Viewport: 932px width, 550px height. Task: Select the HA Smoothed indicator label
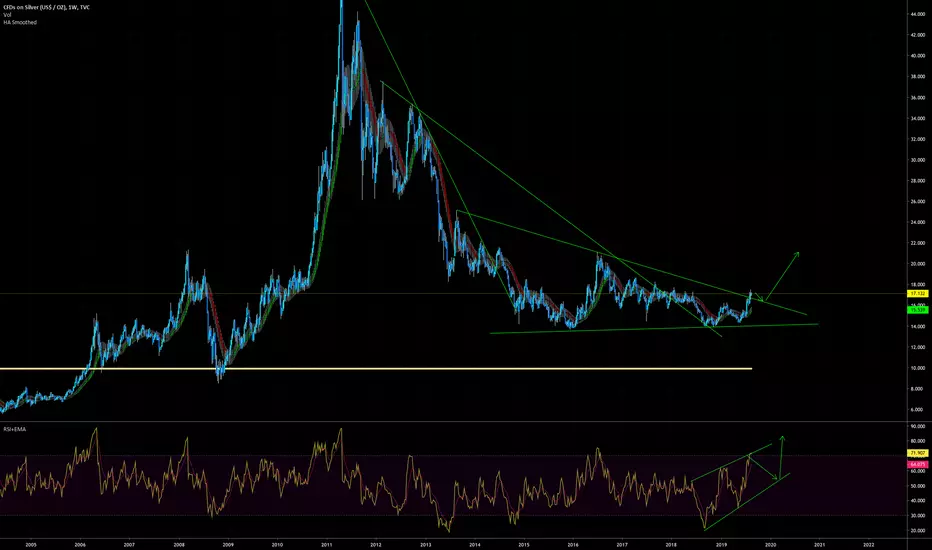tap(20, 22)
